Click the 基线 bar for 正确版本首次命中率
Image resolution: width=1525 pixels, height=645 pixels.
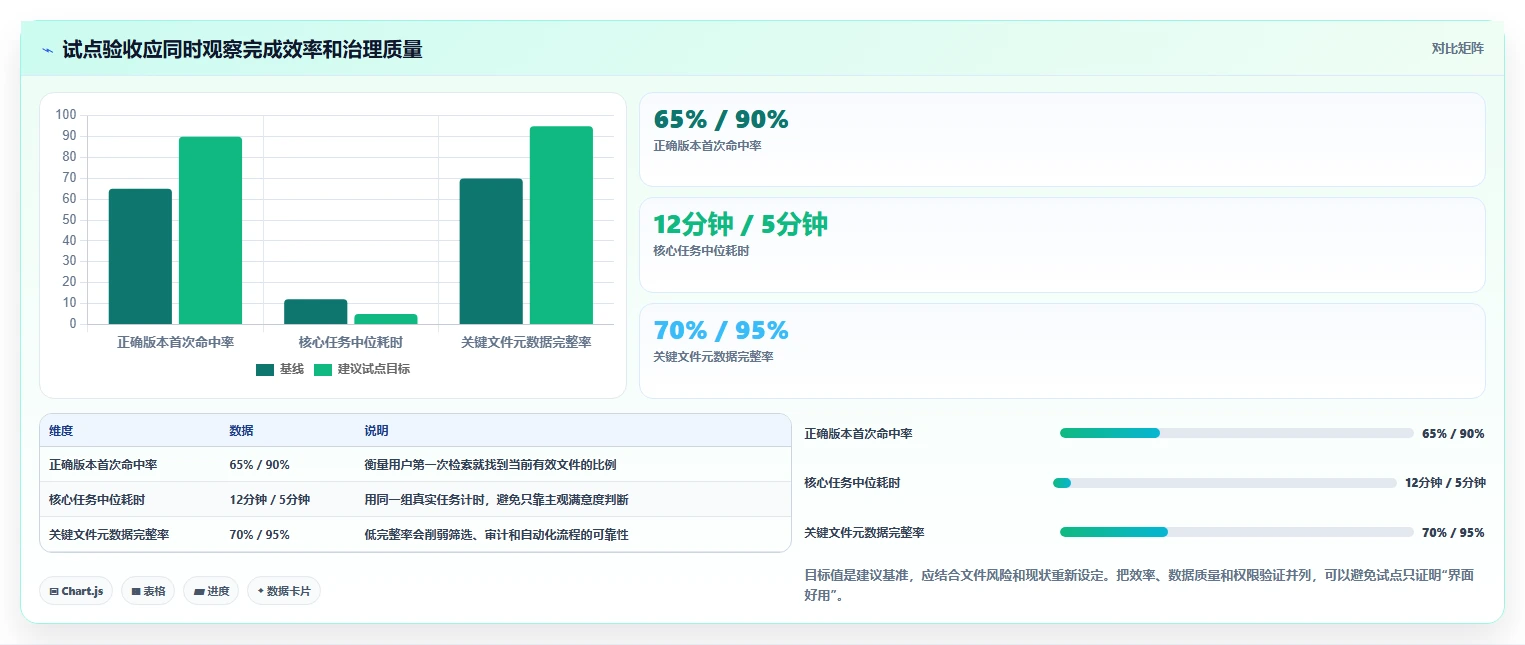140,256
